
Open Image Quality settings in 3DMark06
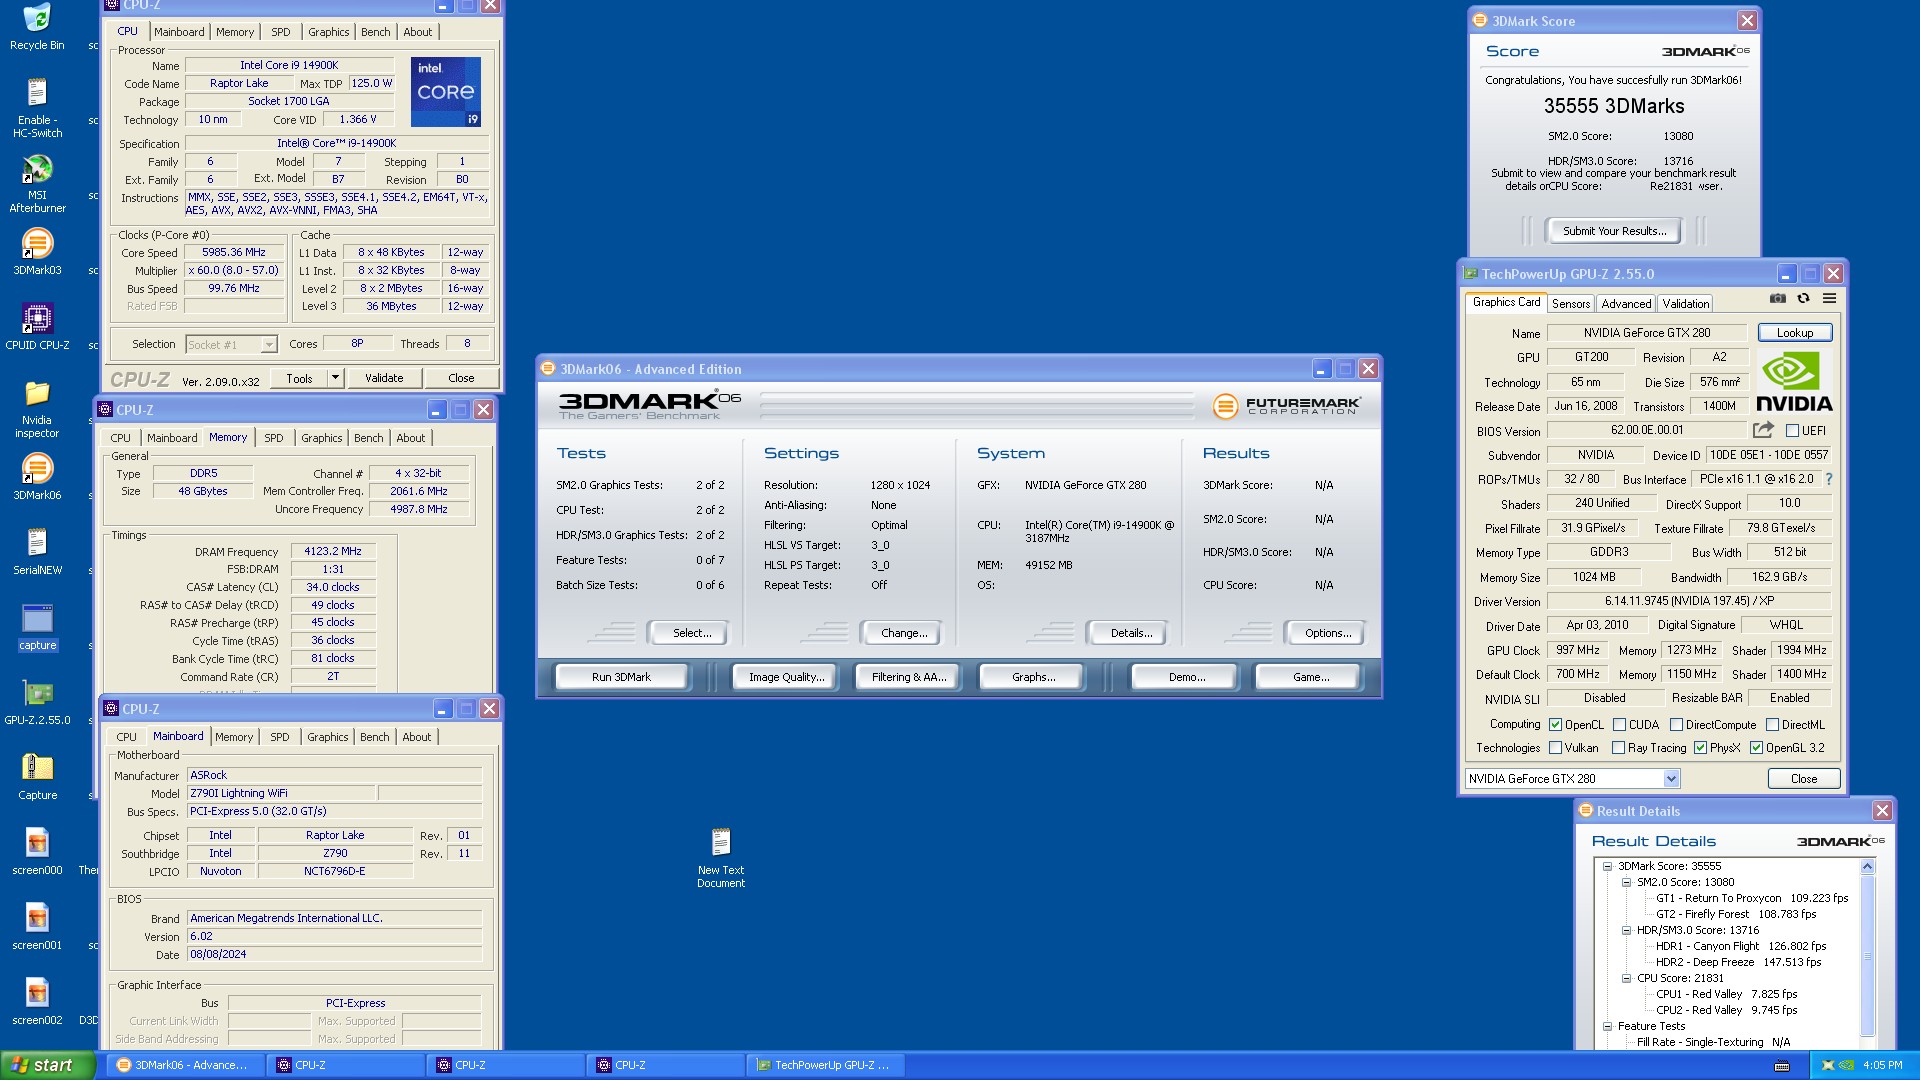tap(786, 677)
